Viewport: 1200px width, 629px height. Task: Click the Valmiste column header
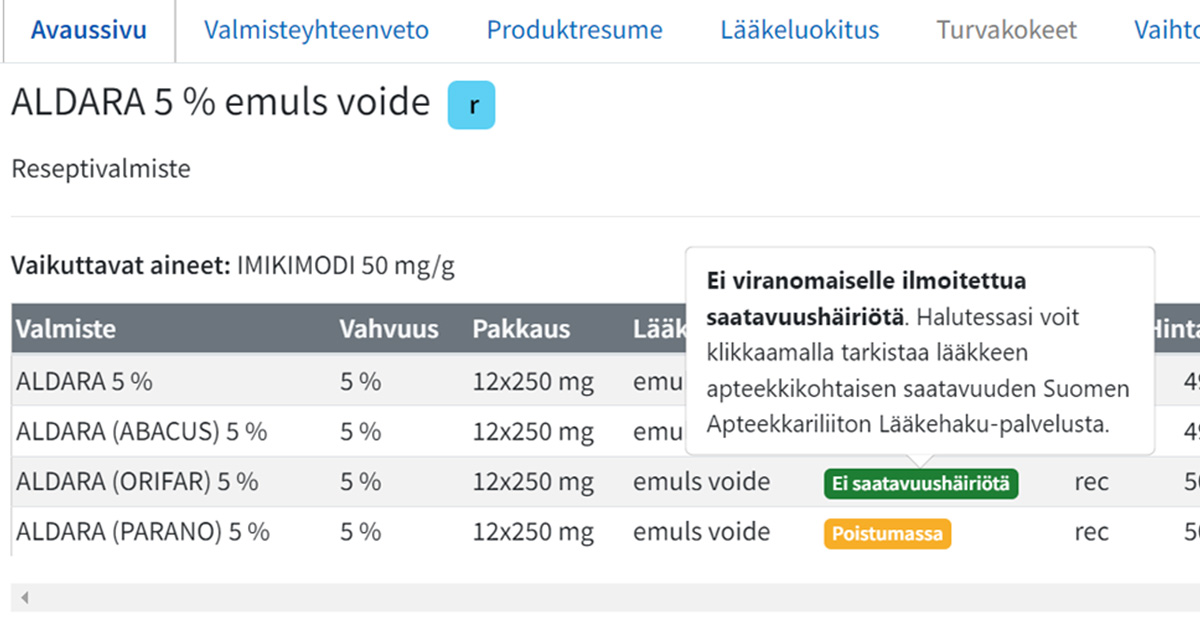pos(66,328)
